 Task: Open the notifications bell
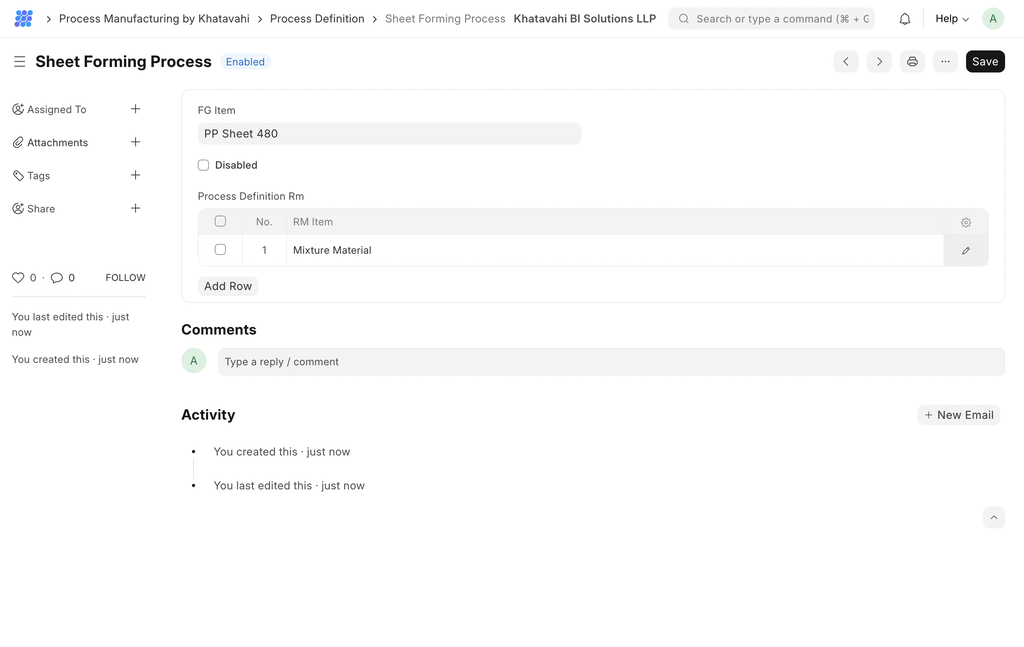(x=904, y=19)
